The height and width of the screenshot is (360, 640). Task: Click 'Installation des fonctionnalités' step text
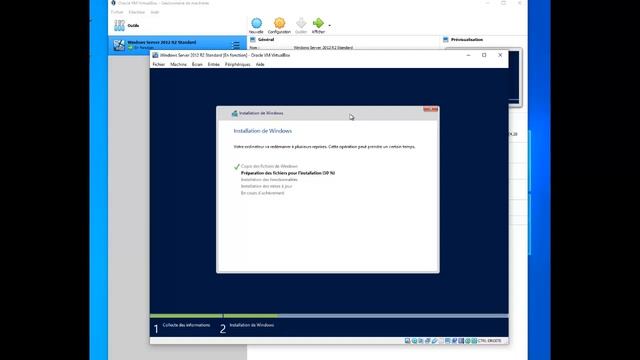coord(269,180)
